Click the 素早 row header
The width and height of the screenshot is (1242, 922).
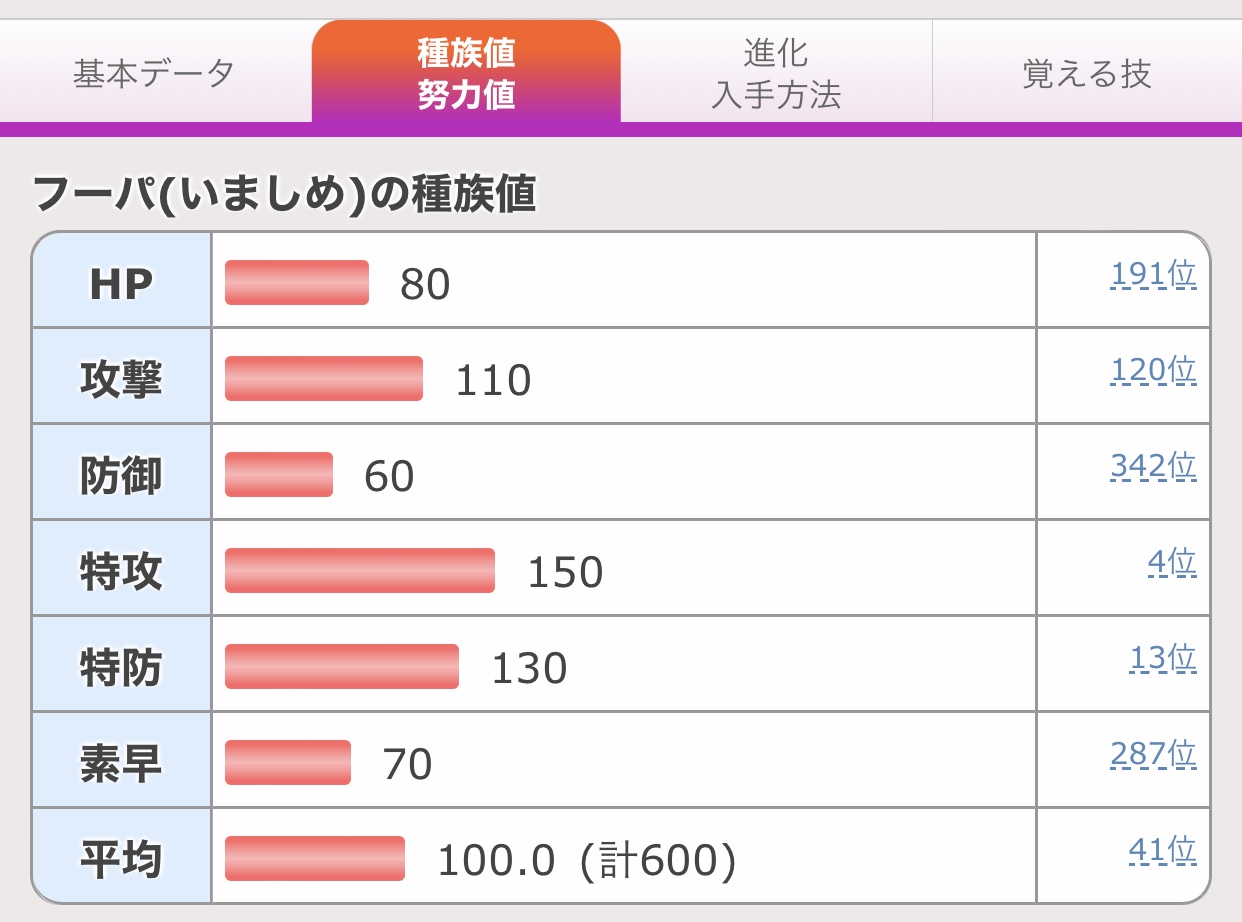point(121,764)
